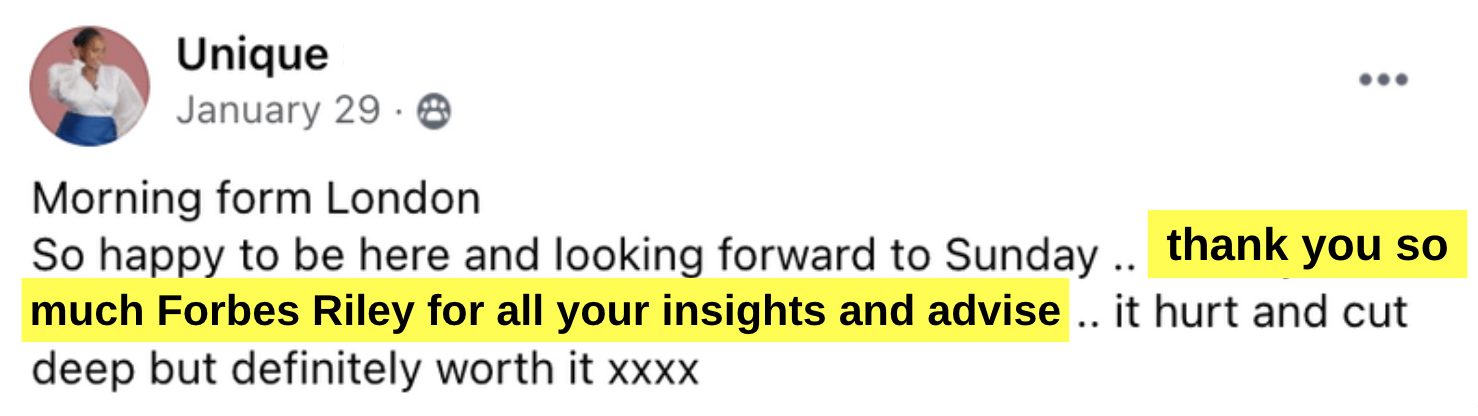Click the yellow highlighted 'thank you so' text
Image resolution: width=1478 pixels, height=416 pixels.
pyautogui.click(x=1307, y=246)
